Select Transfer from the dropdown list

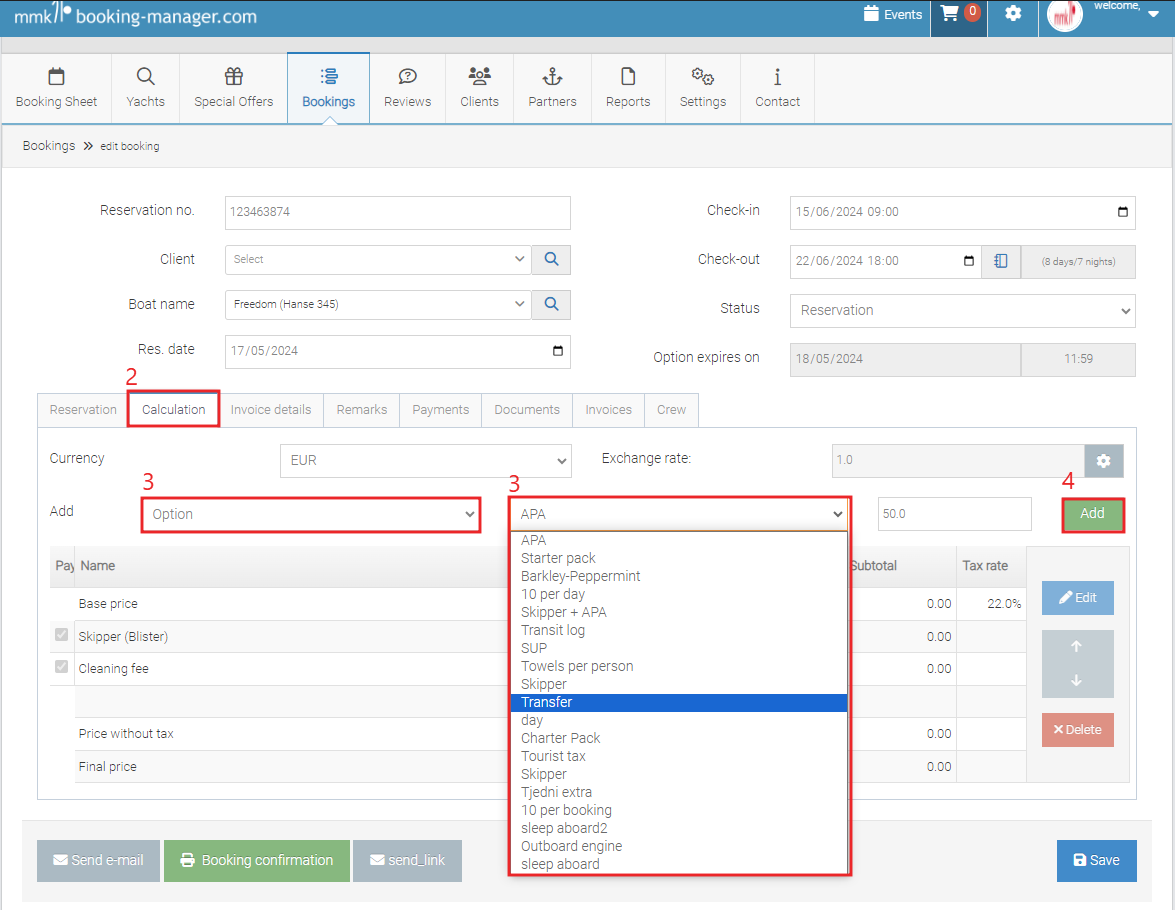[x=678, y=702]
